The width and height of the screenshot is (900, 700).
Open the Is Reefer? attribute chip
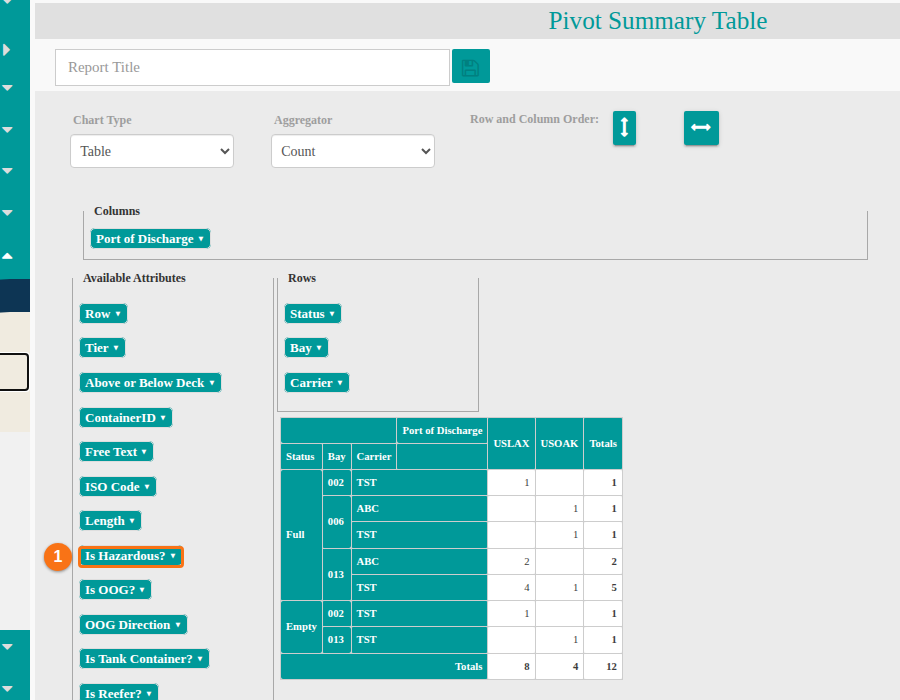119,693
